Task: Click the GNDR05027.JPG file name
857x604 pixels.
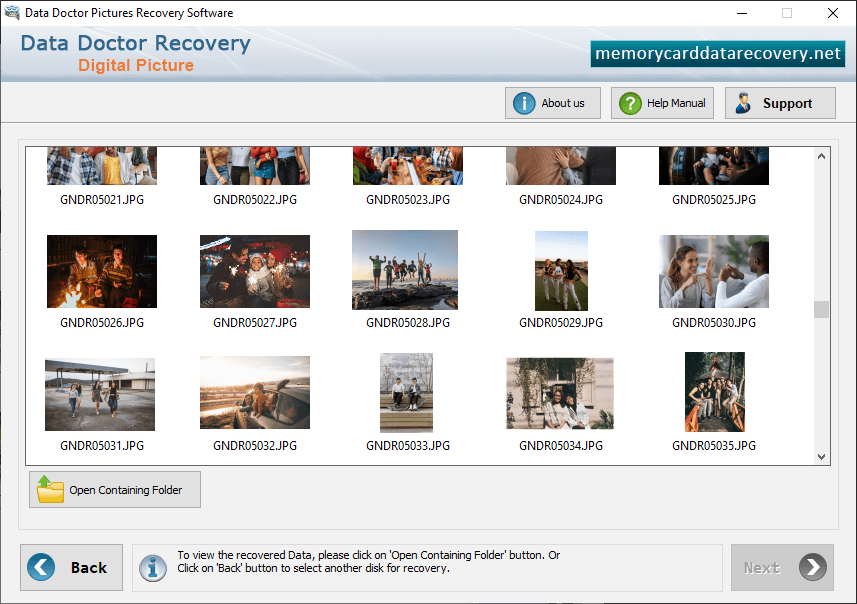Action: pos(255,323)
